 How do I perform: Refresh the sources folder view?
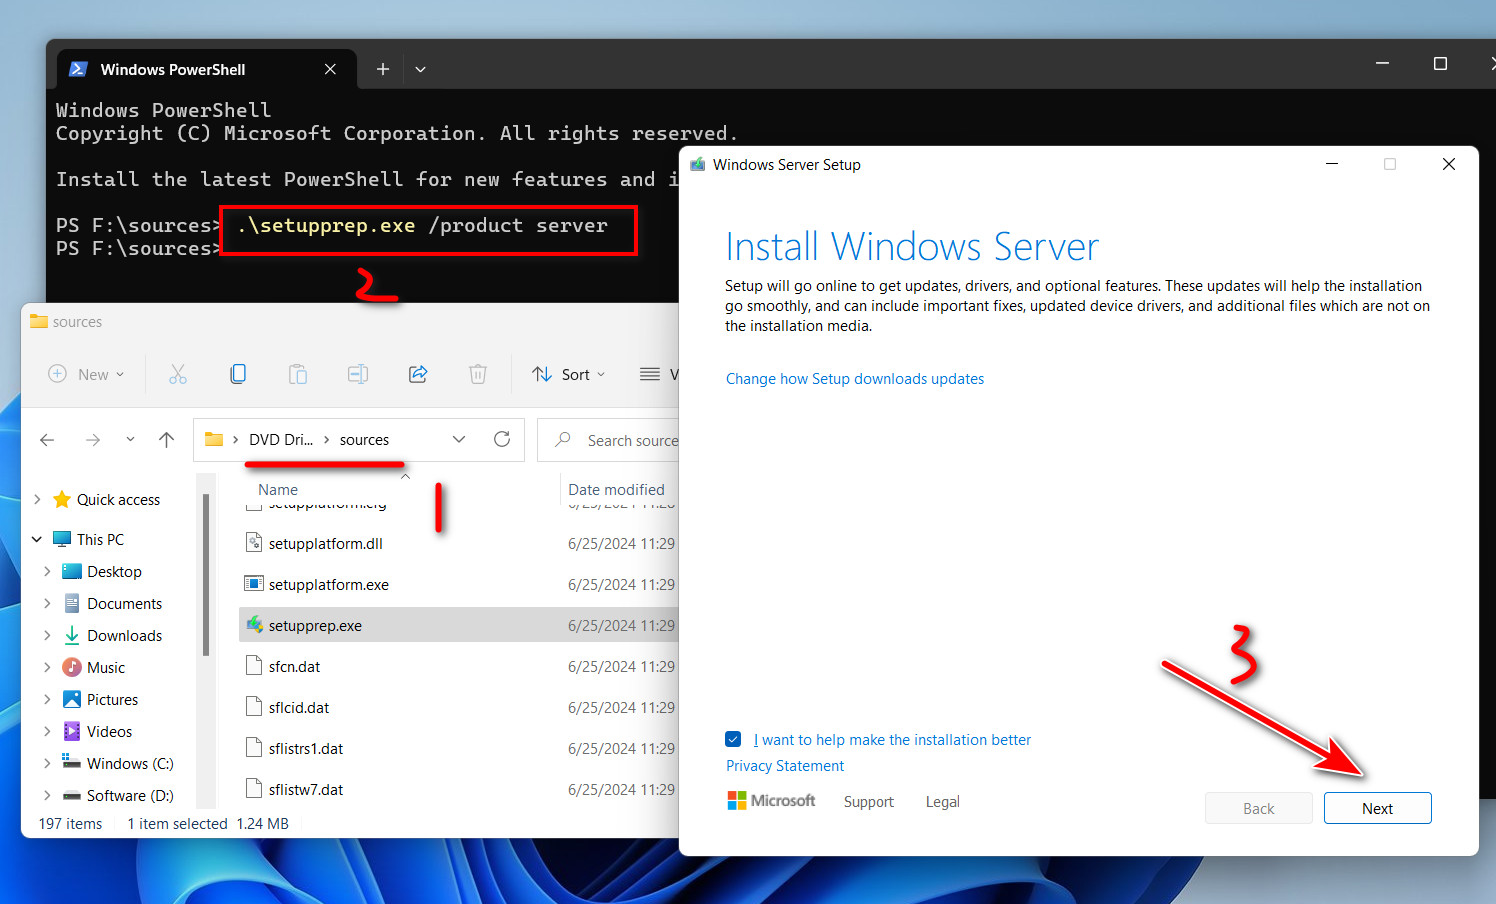pyautogui.click(x=502, y=439)
